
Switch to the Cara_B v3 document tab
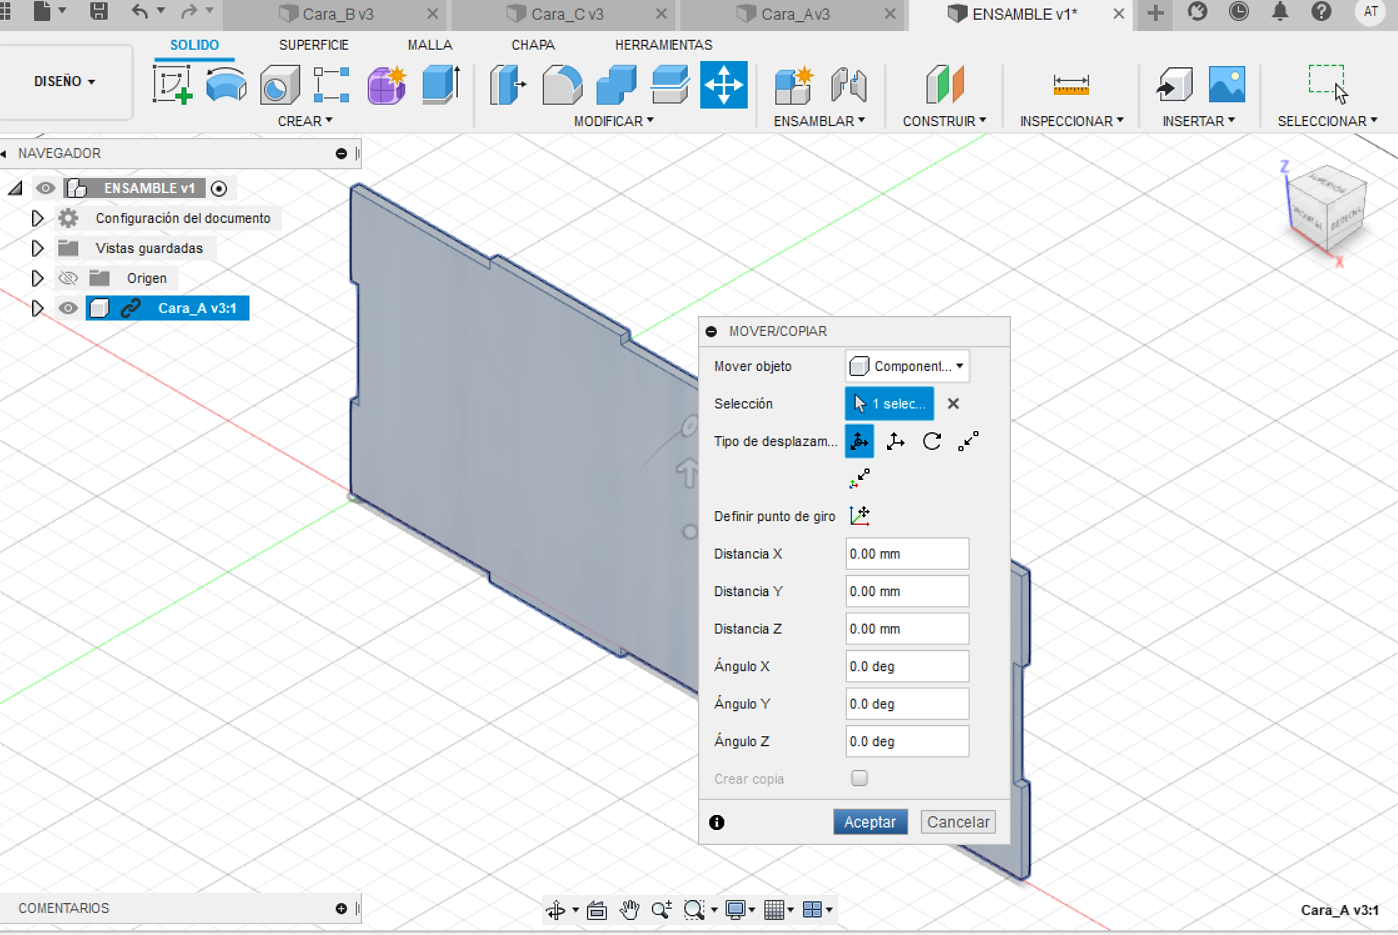[337, 14]
